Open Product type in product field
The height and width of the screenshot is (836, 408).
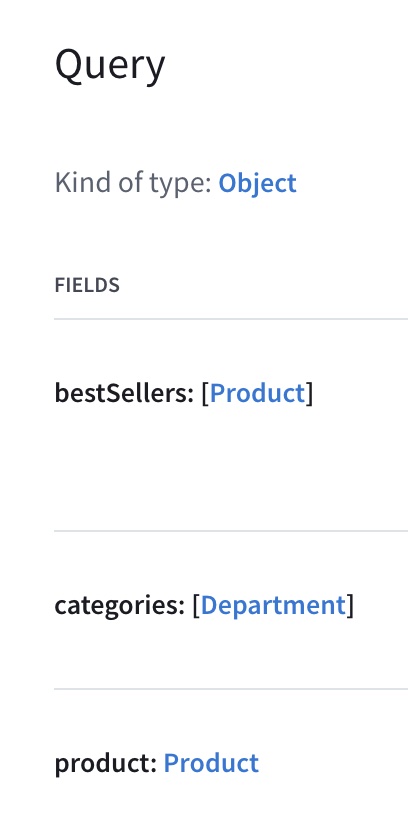point(211,763)
